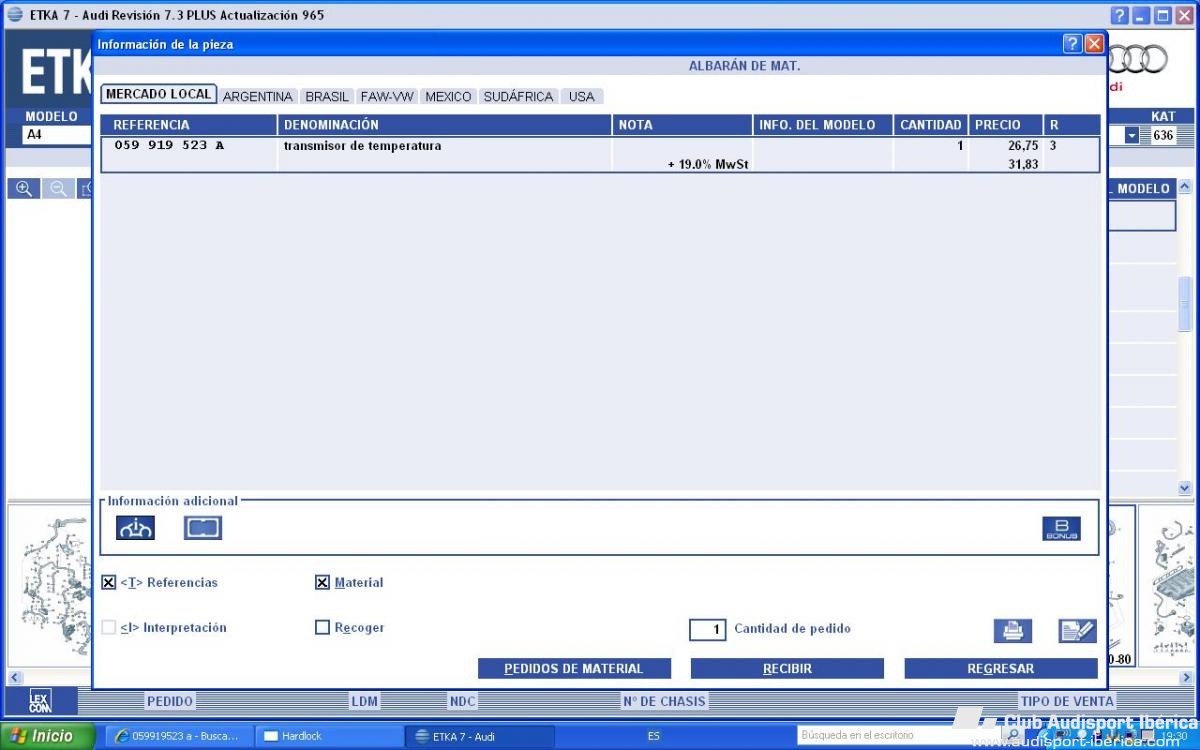Click the '+ 19.0% MwSt' note

point(708,164)
